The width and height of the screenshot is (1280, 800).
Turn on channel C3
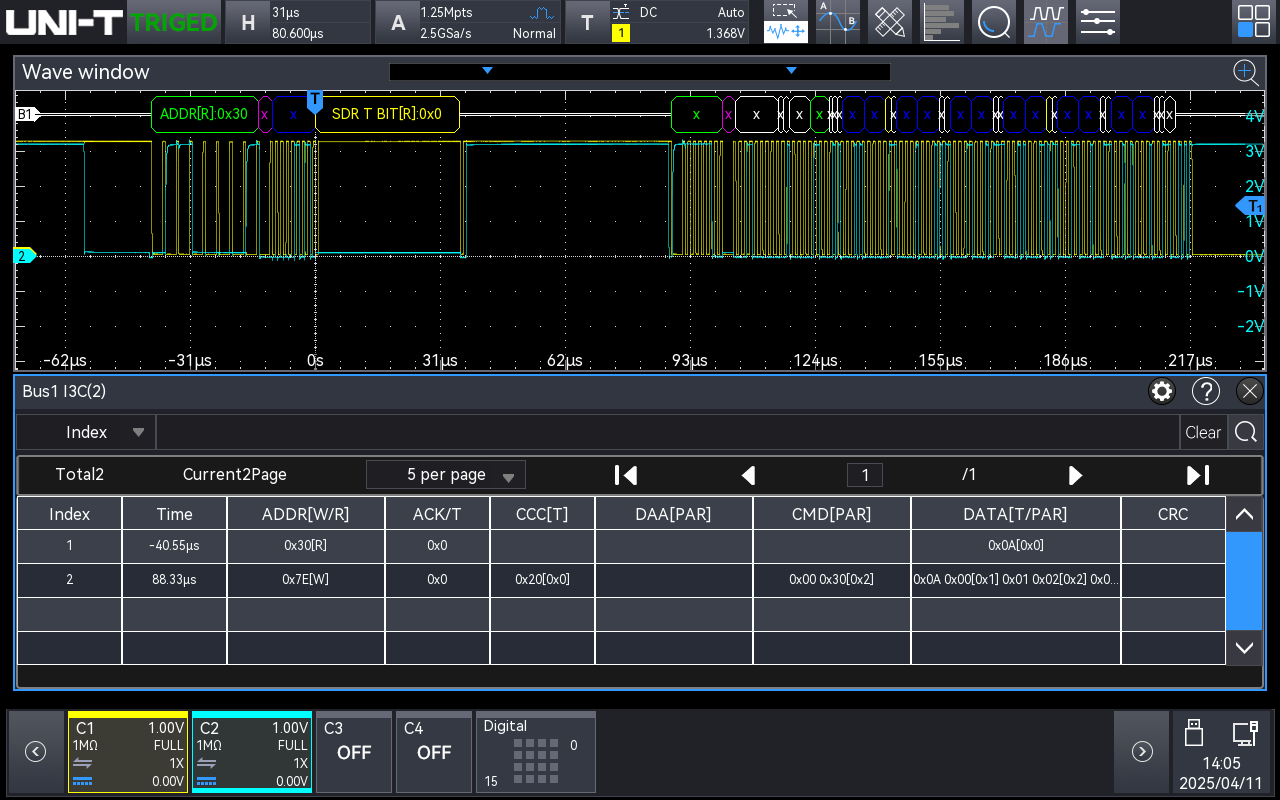pyautogui.click(x=353, y=752)
